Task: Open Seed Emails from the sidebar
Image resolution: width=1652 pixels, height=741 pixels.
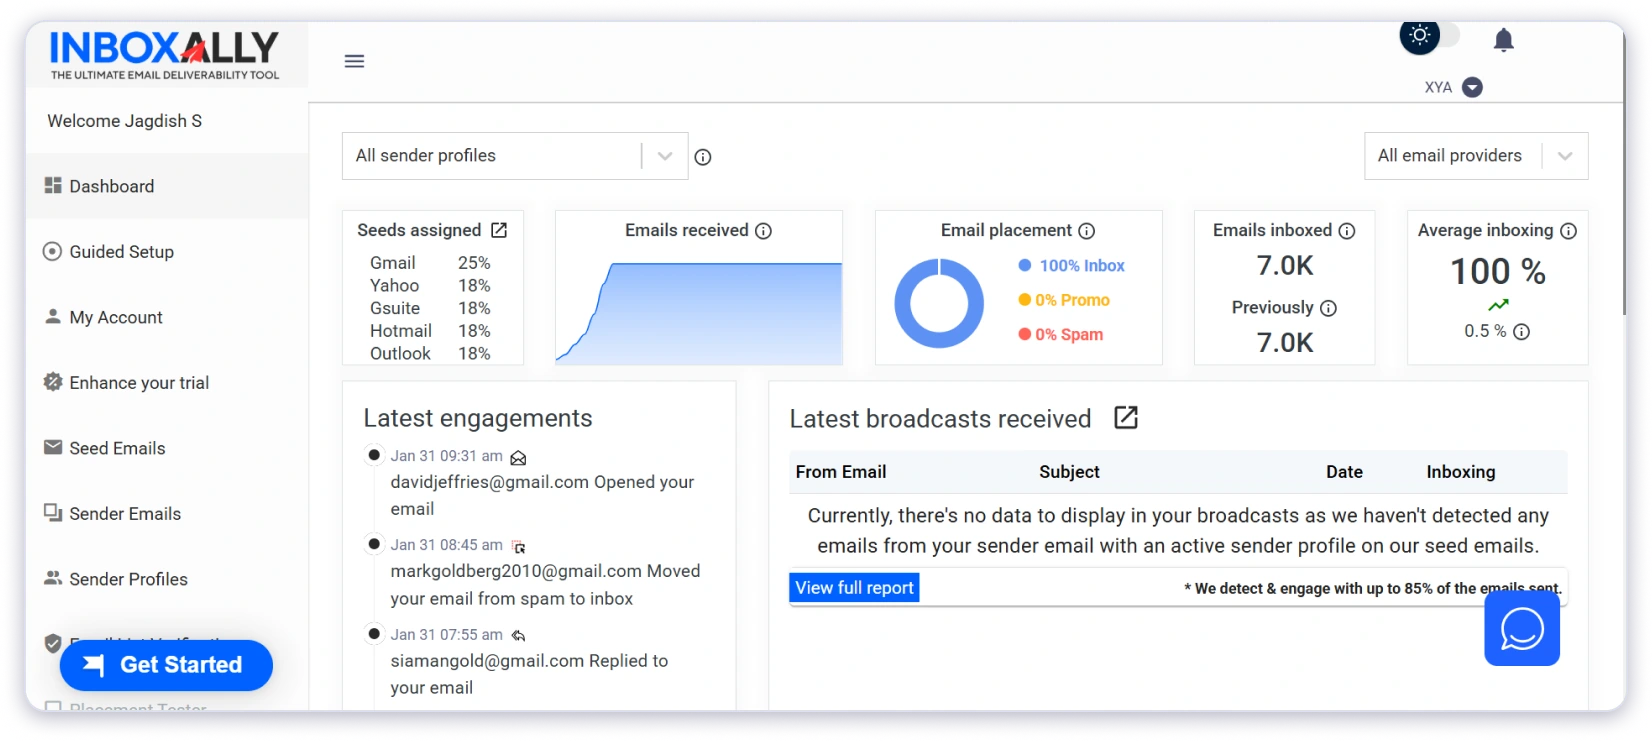Action: (x=117, y=448)
